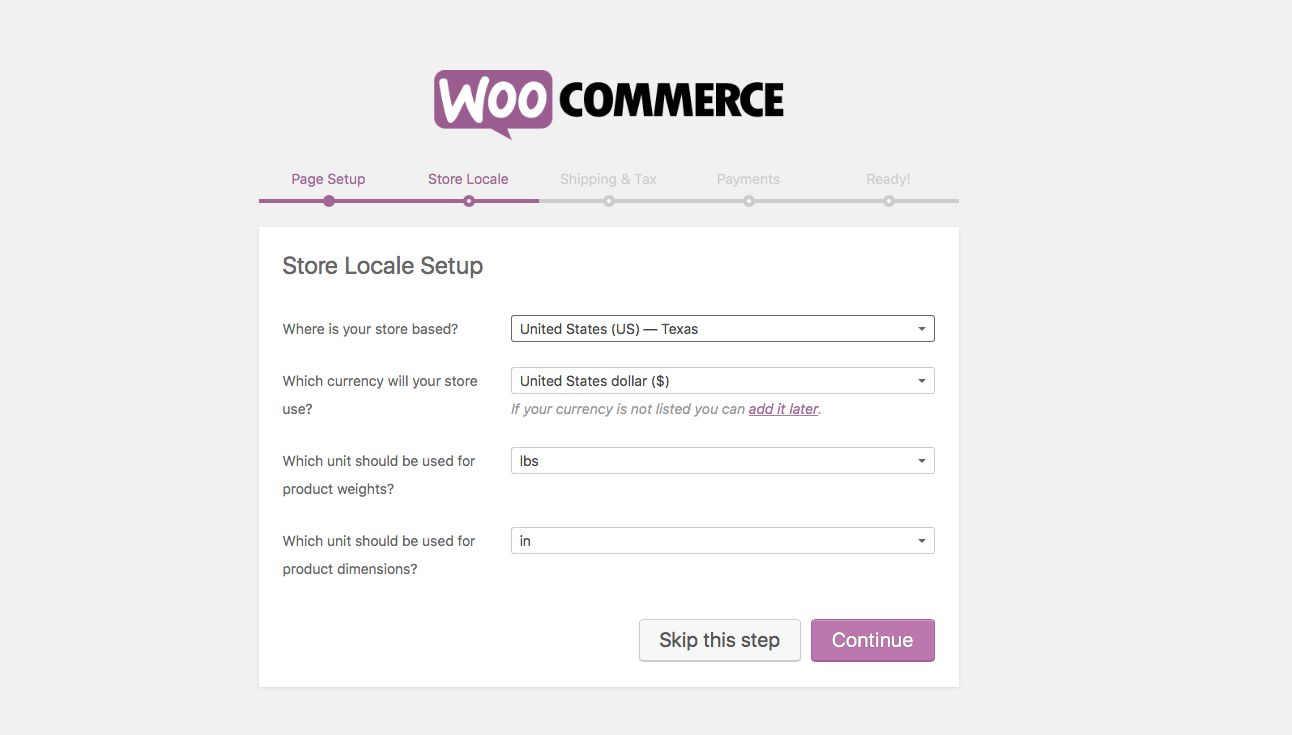The image size is (1292, 735).
Task: Follow the "add it later" link
Action: [x=783, y=409]
